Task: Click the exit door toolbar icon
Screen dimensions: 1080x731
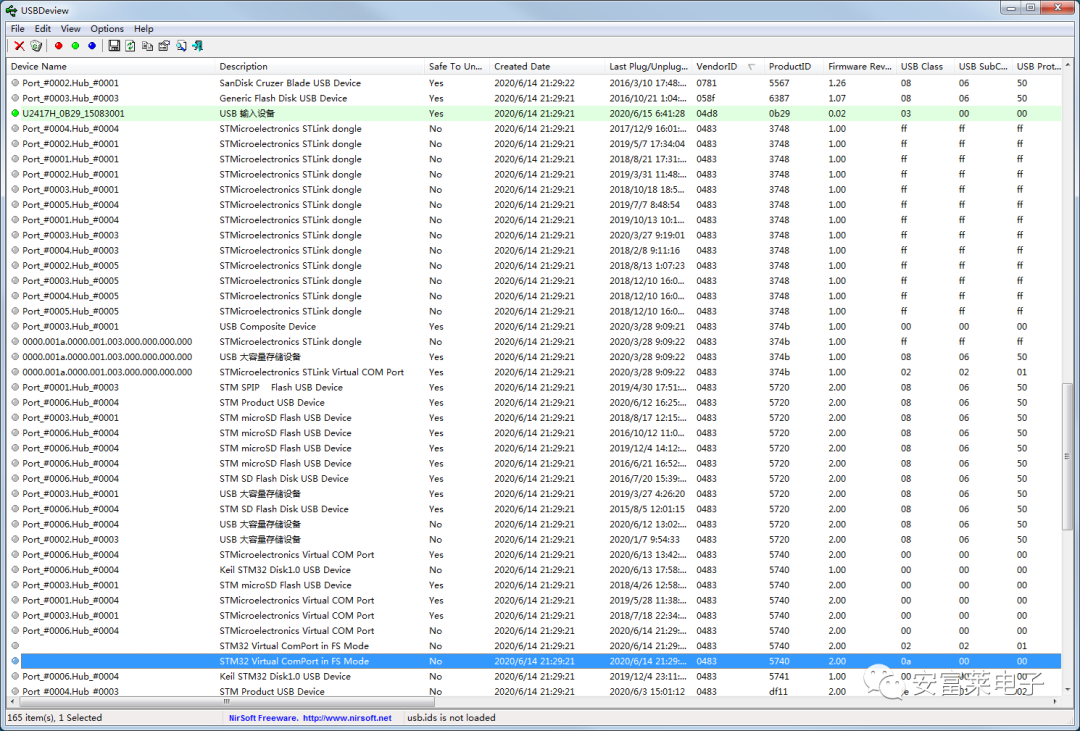Action: pyautogui.click(x=198, y=46)
